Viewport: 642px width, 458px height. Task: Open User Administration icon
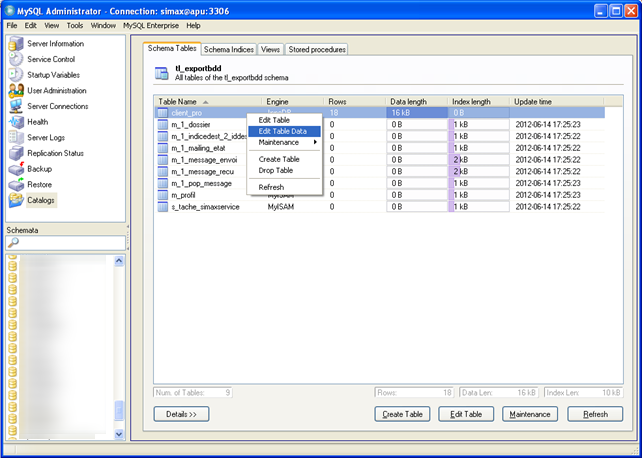tap(16, 91)
